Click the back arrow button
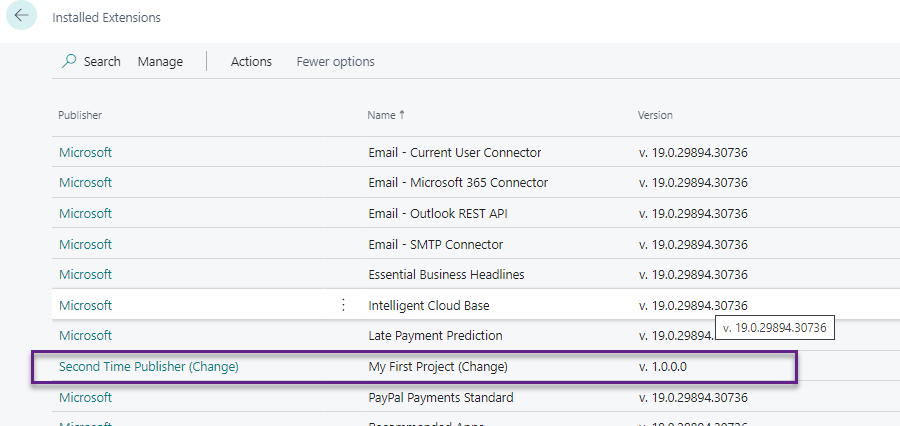The width and height of the screenshot is (900, 426). tap(22, 16)
